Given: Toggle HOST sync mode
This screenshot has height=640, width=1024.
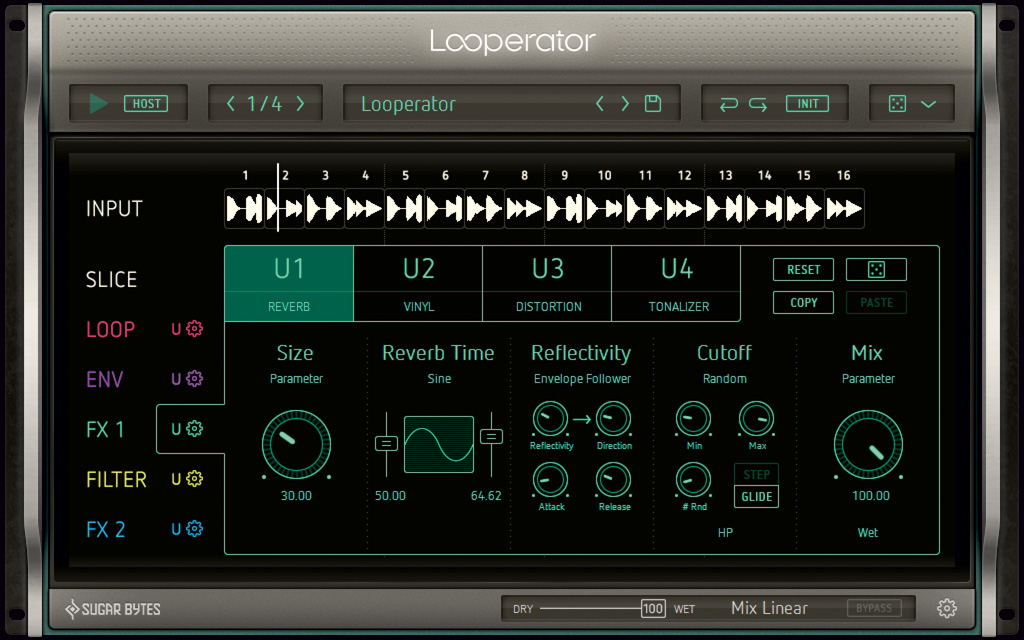Looking at the screenshot, I should click(148, 103).
